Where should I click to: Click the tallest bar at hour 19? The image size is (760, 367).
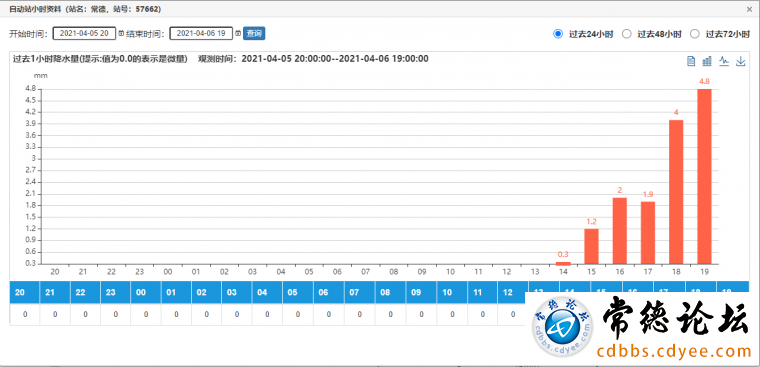coord(704,176)
